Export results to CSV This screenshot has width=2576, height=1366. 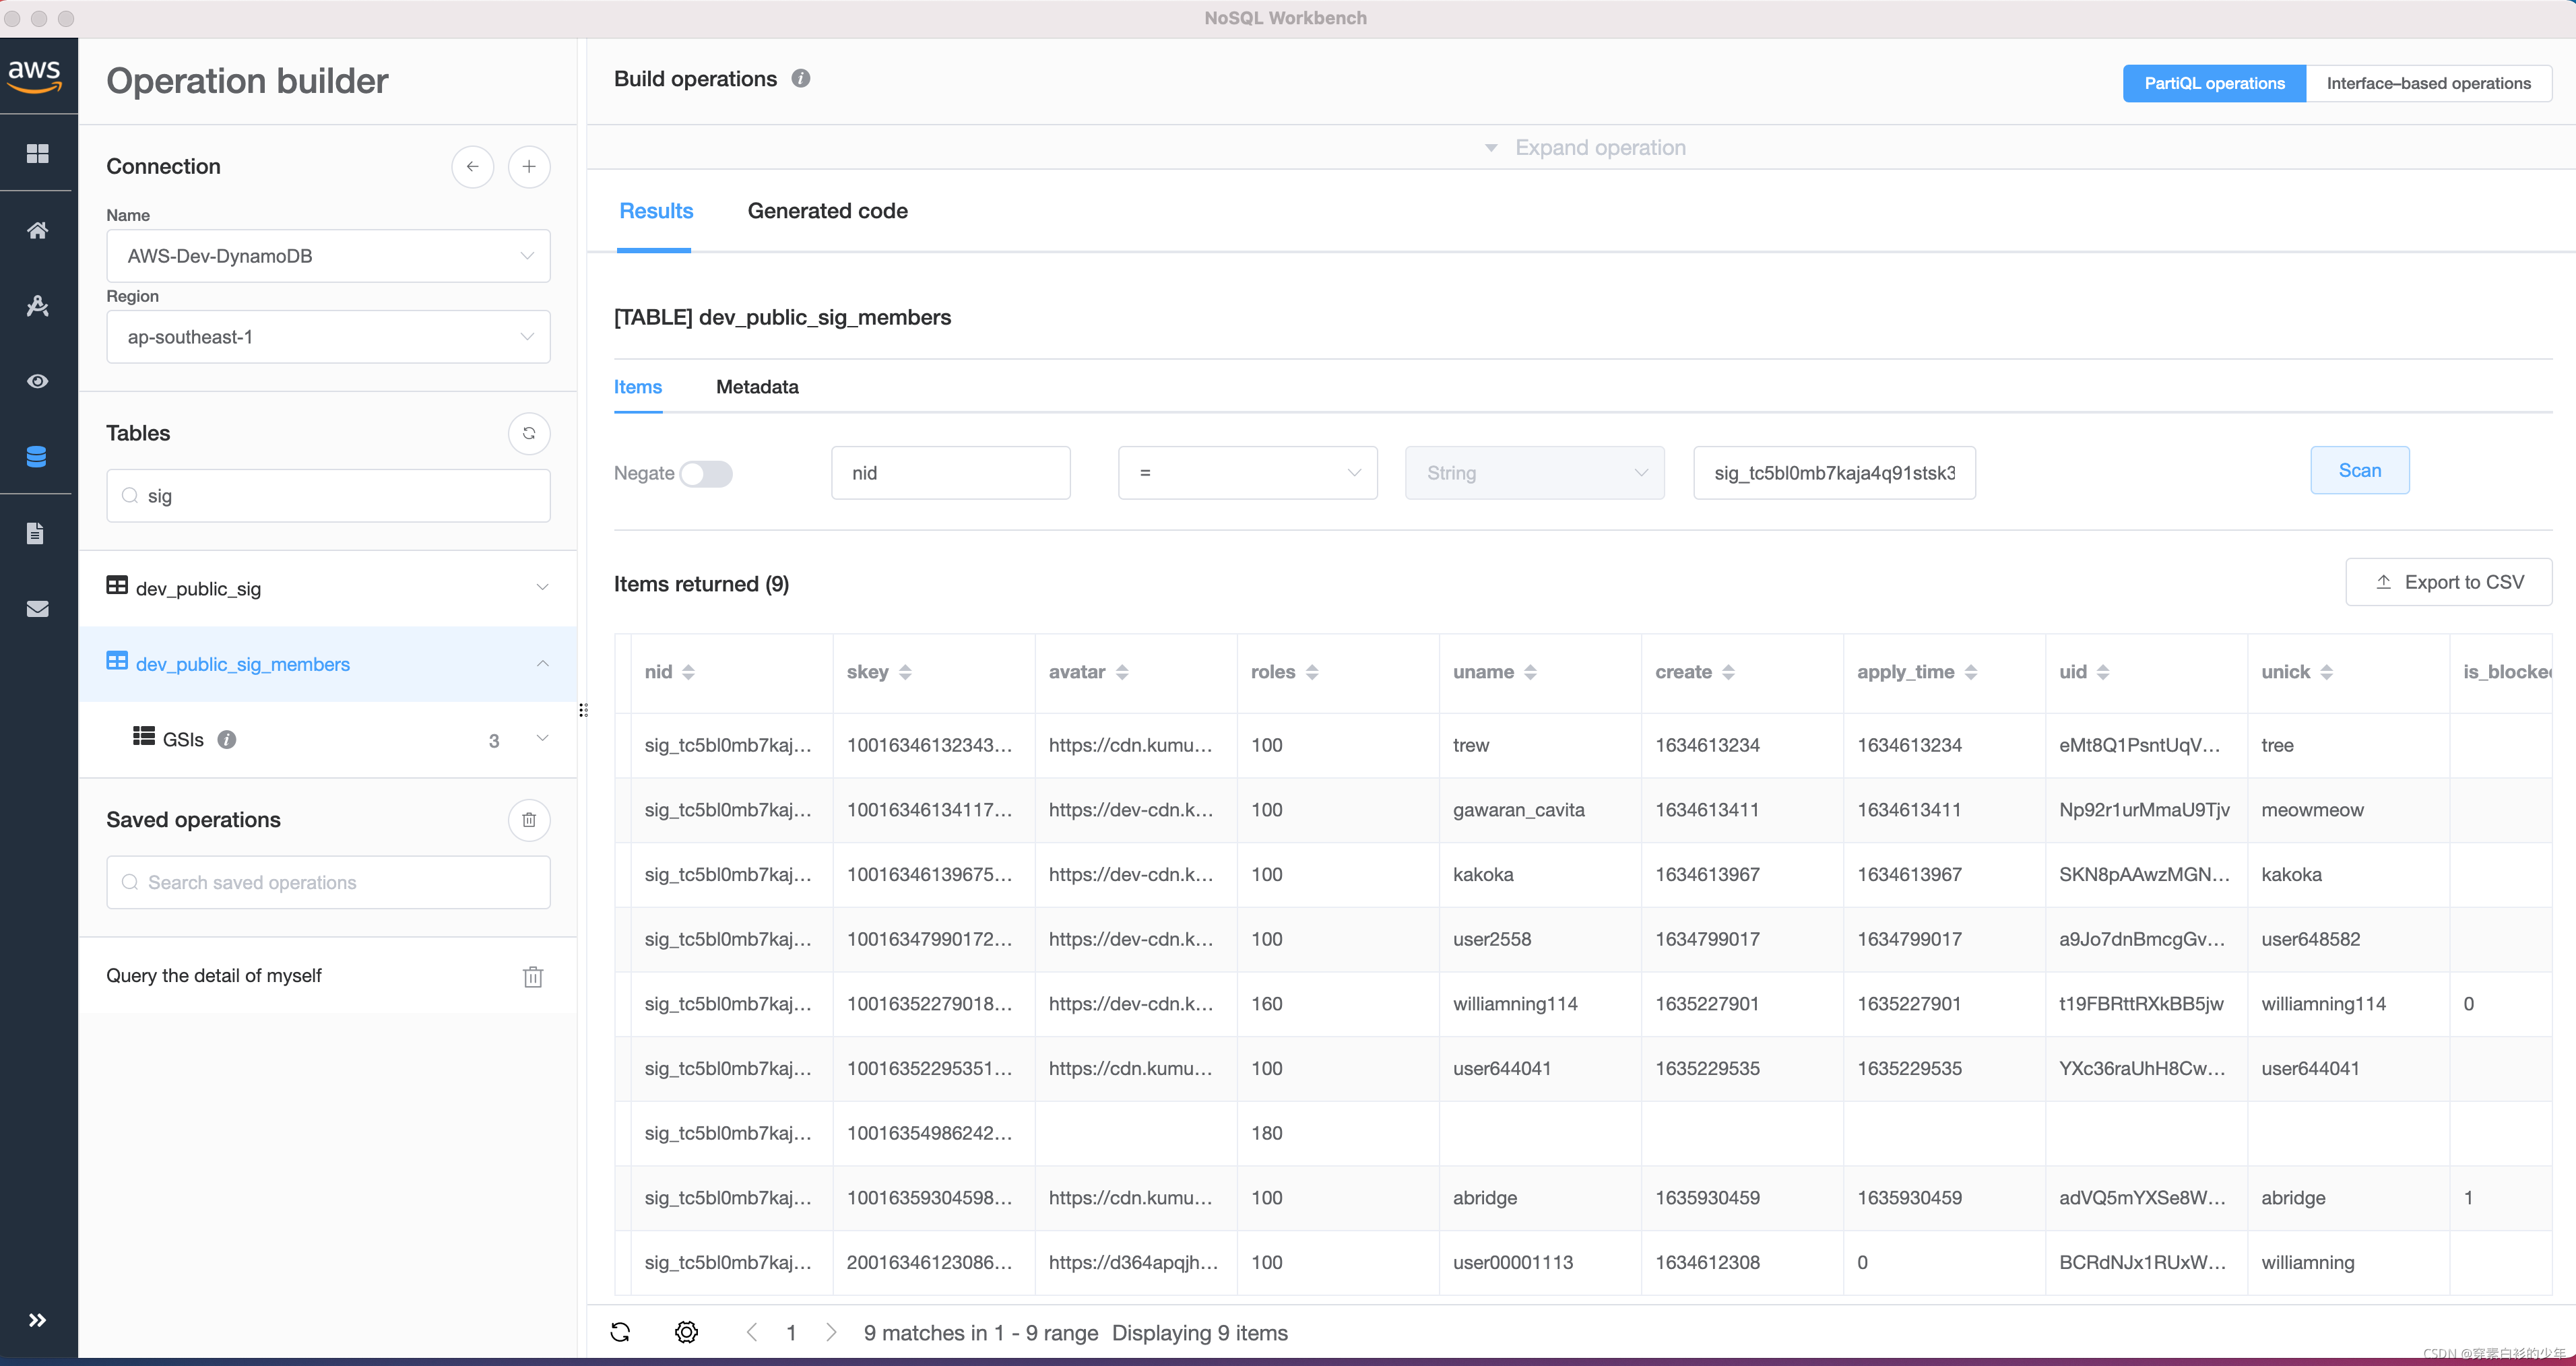pos(2447,582)
